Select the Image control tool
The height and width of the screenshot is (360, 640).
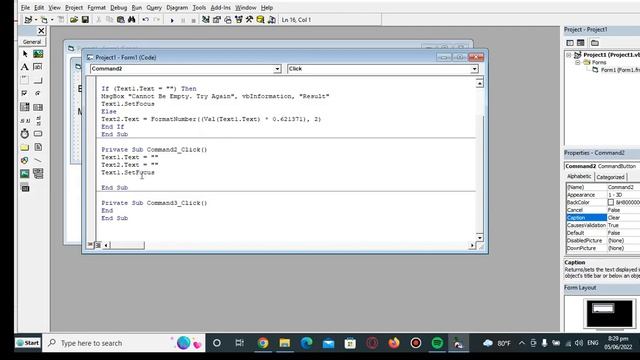[25, 173]
